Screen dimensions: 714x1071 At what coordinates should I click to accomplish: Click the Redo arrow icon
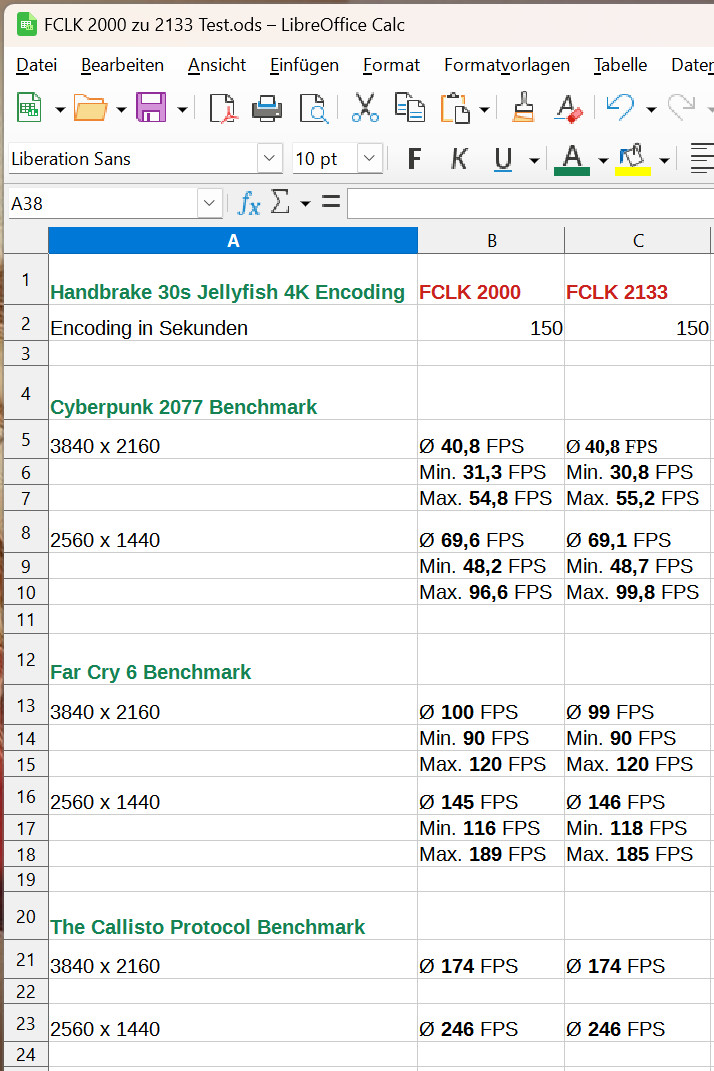pyautogui.click(x=681, y=108)
